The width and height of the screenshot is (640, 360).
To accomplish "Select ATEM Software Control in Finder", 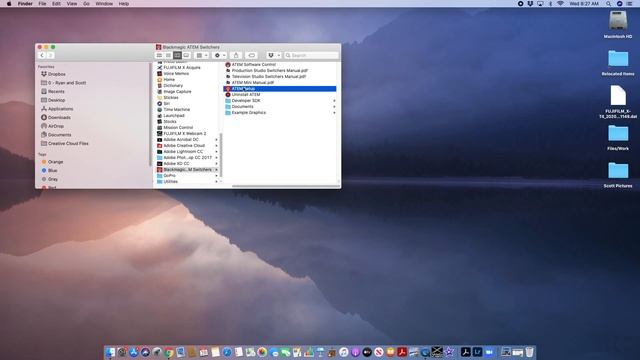I will [253, 64].
